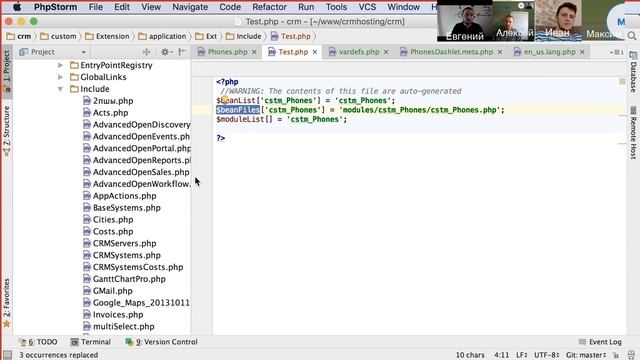Select the GlobalLinks folder icon
Image resolution: width=640 pixels, height=360 pixels.
pos(74,77)
